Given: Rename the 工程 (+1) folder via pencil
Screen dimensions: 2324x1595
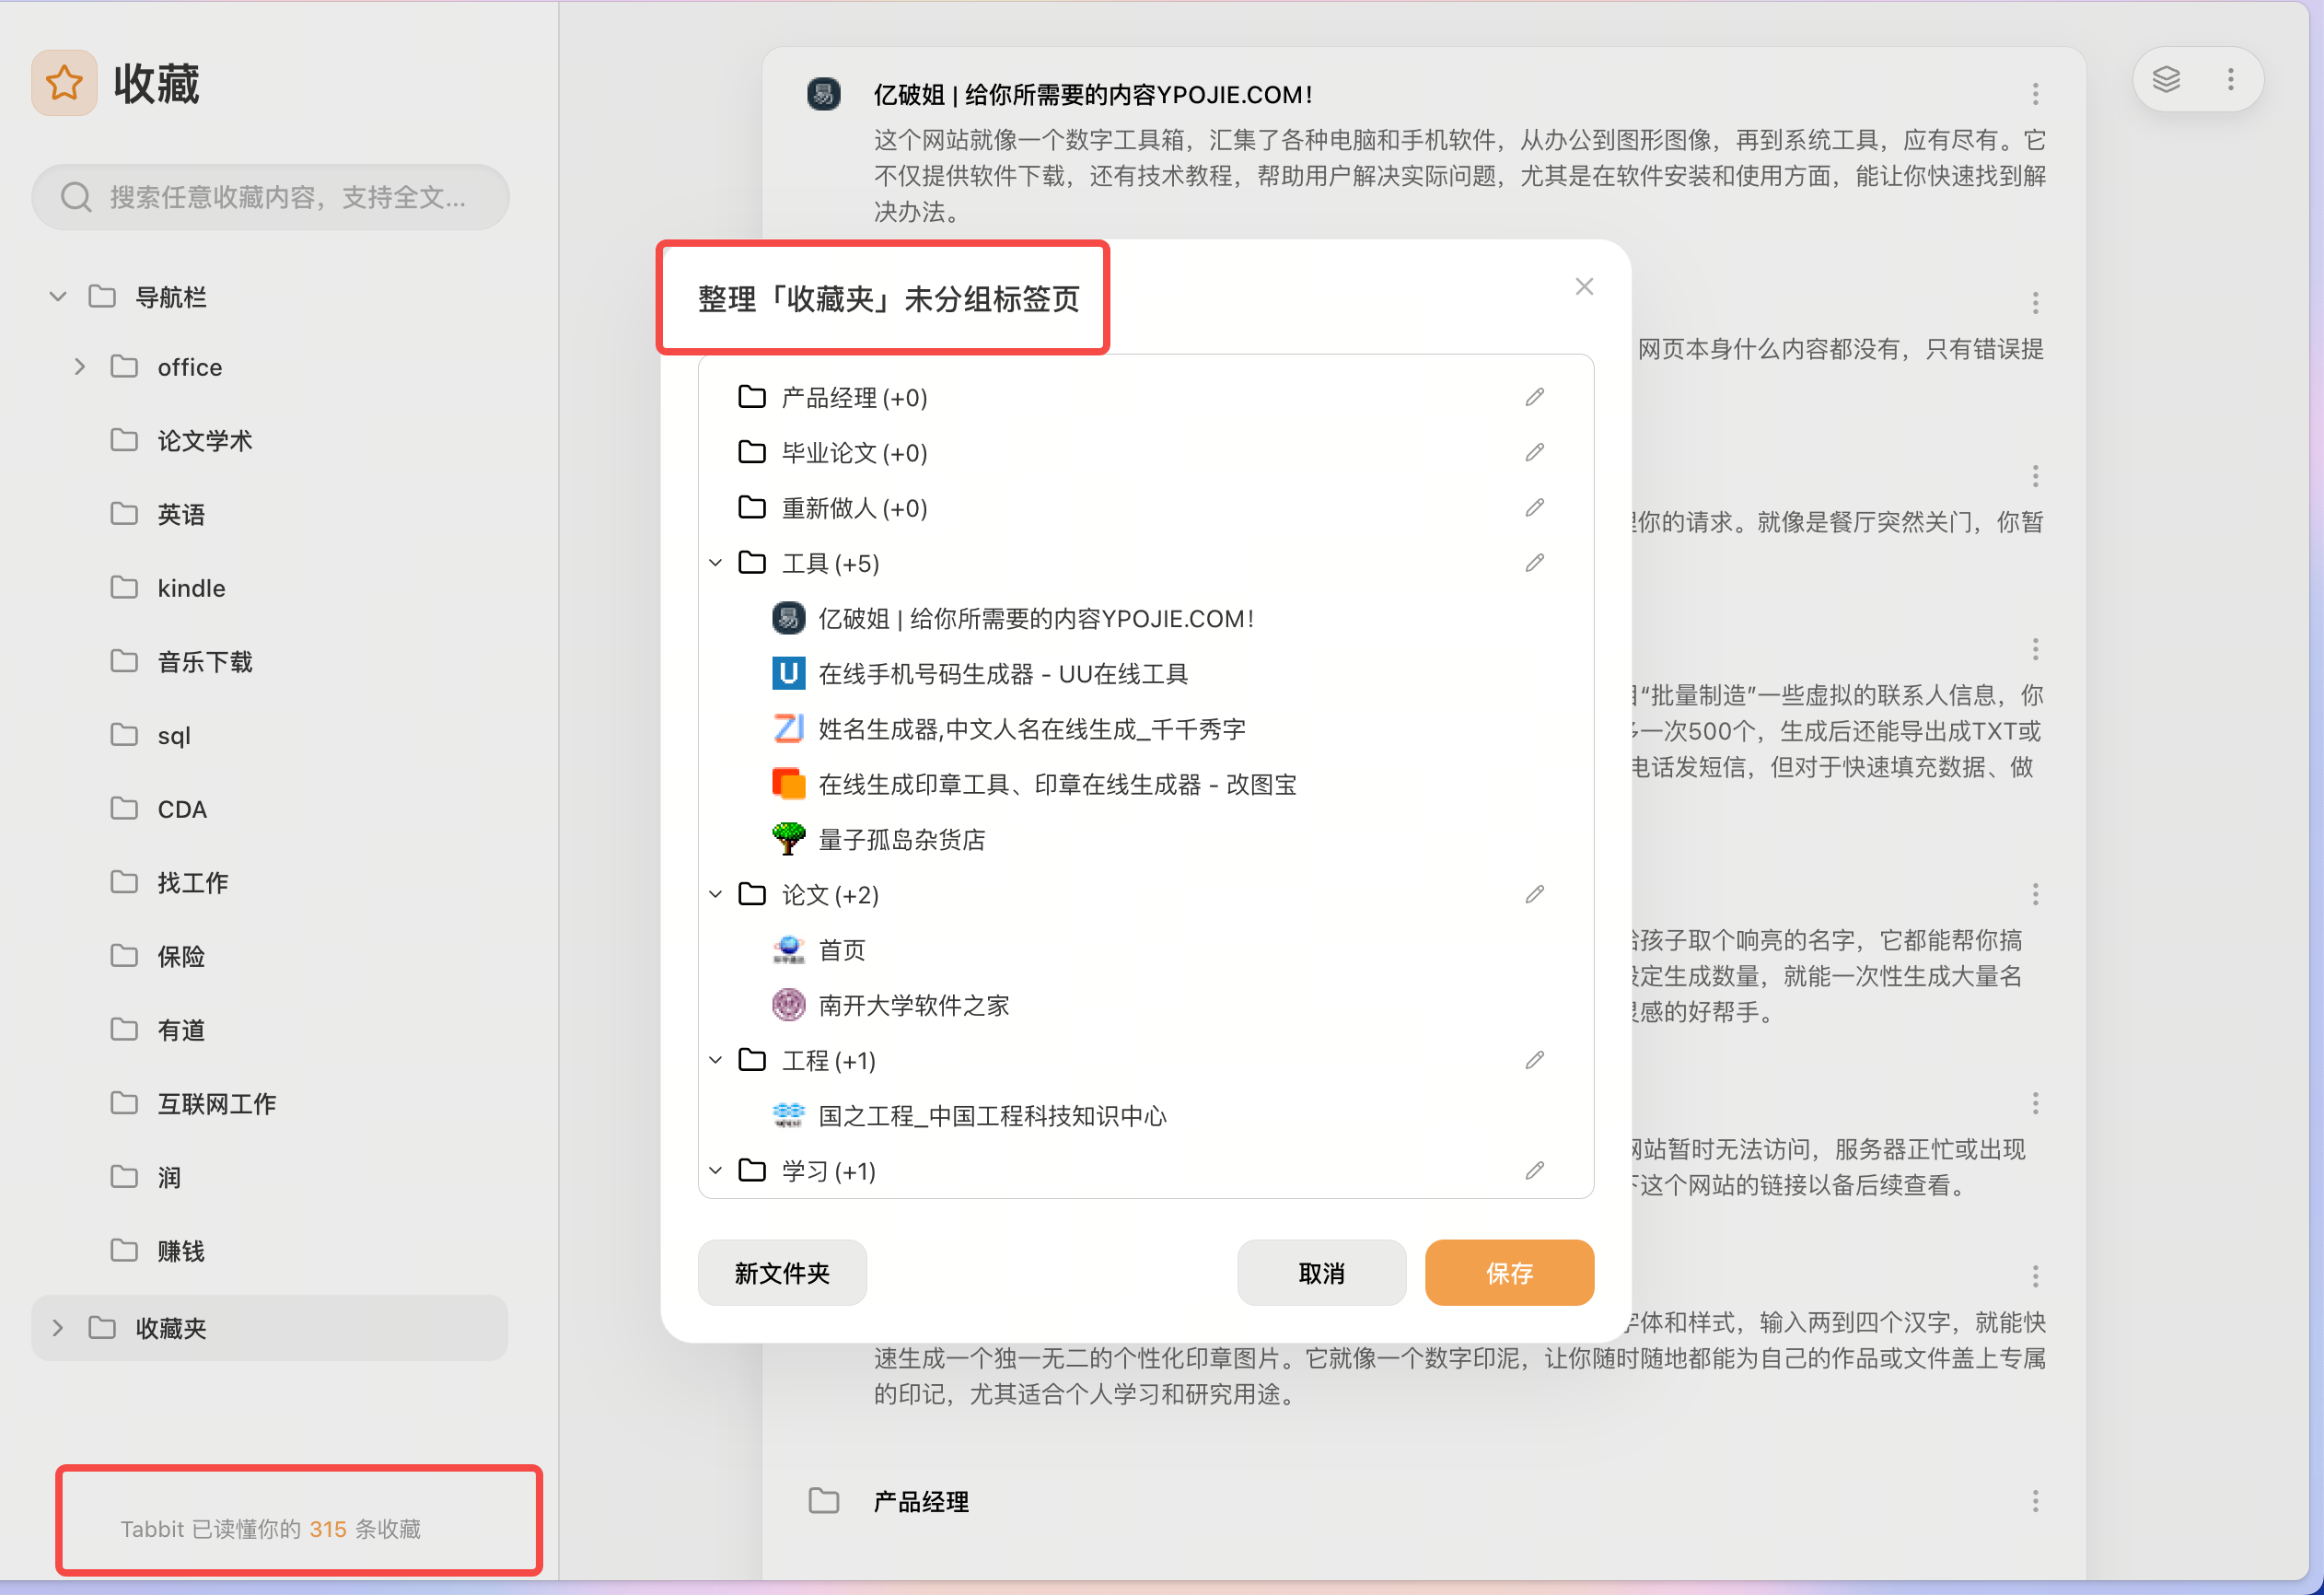Looking at the screenshot, I should click(1535, 1060).
